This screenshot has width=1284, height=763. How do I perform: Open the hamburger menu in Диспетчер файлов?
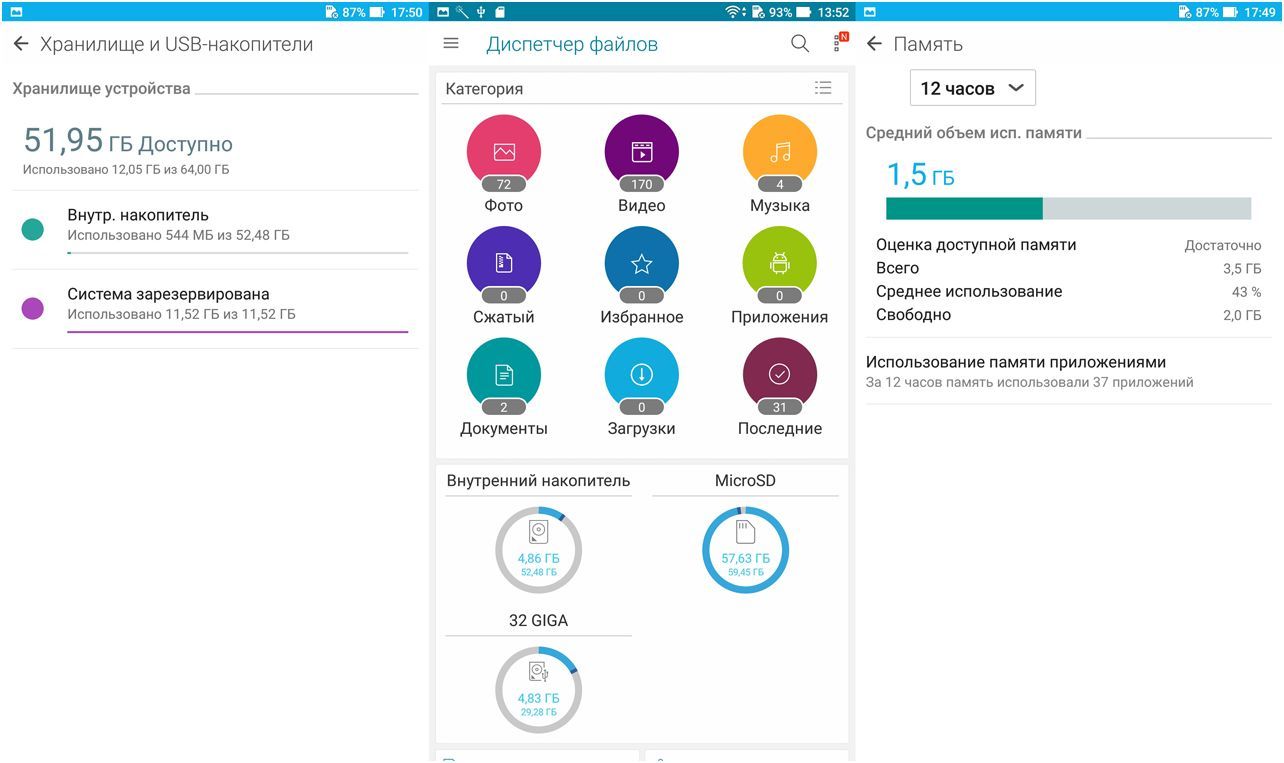[451, 44]
